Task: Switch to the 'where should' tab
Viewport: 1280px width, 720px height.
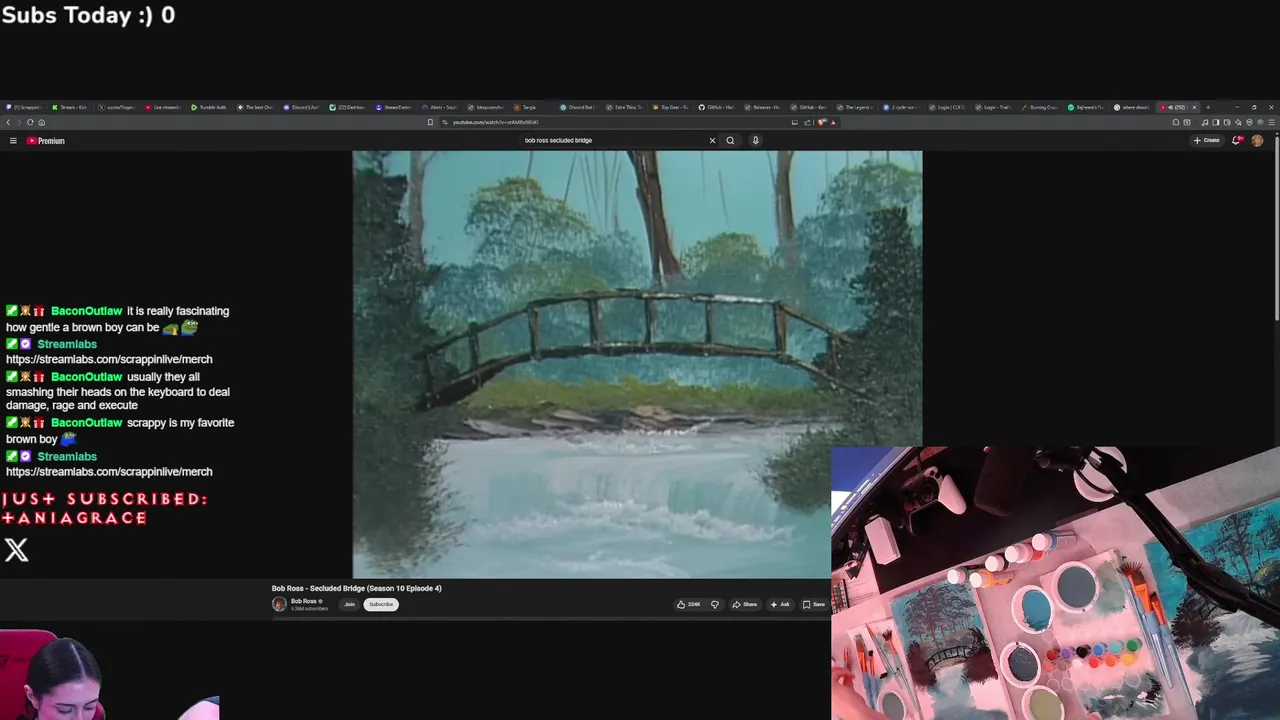Action: (1132, 107)
